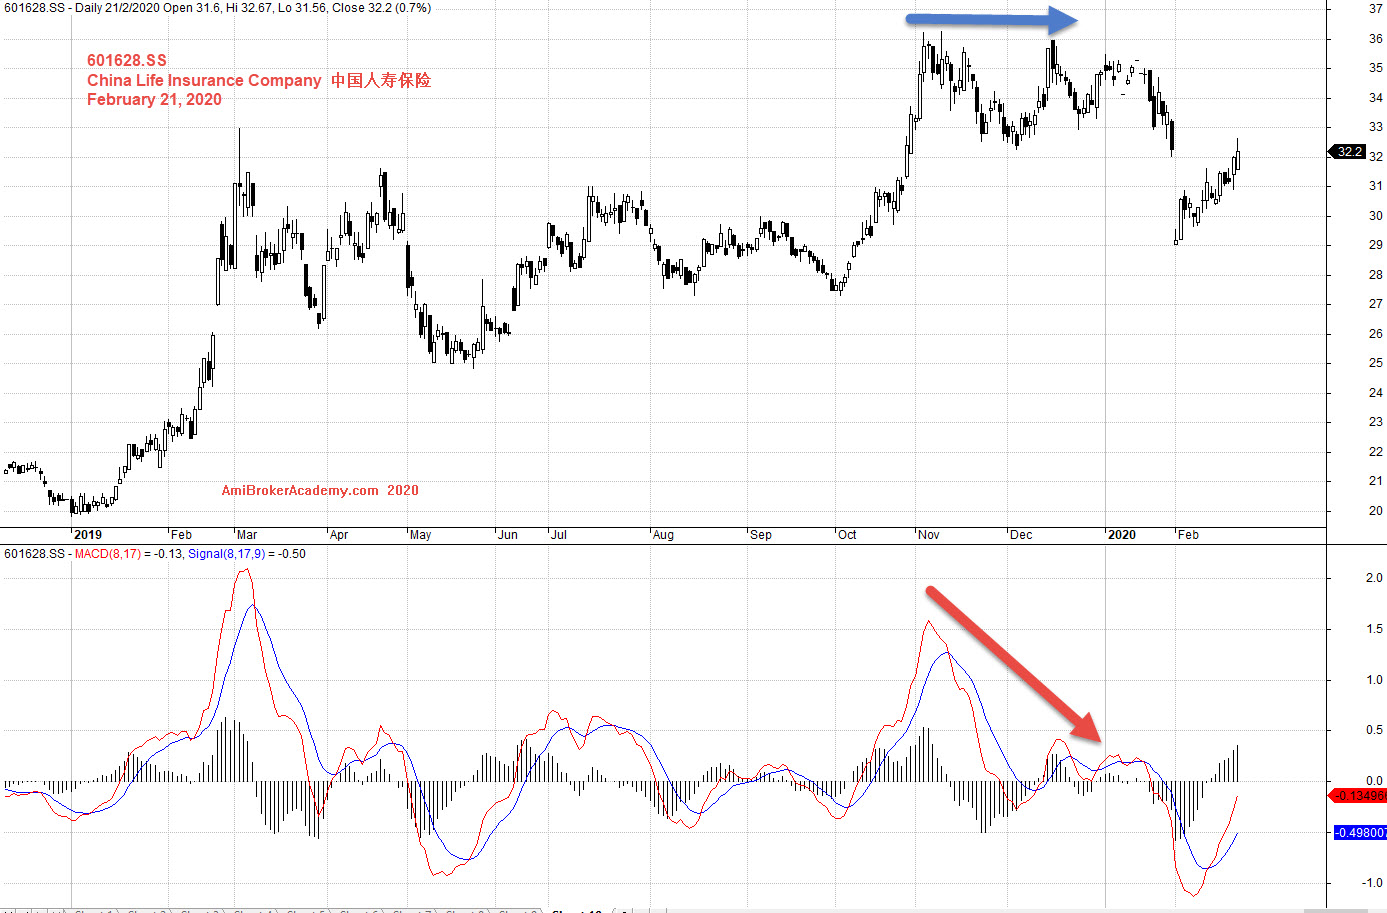Select the red 601628.SS ticker annotation
Viewport: 1387px width, 913px height.
tap(127, 61)
